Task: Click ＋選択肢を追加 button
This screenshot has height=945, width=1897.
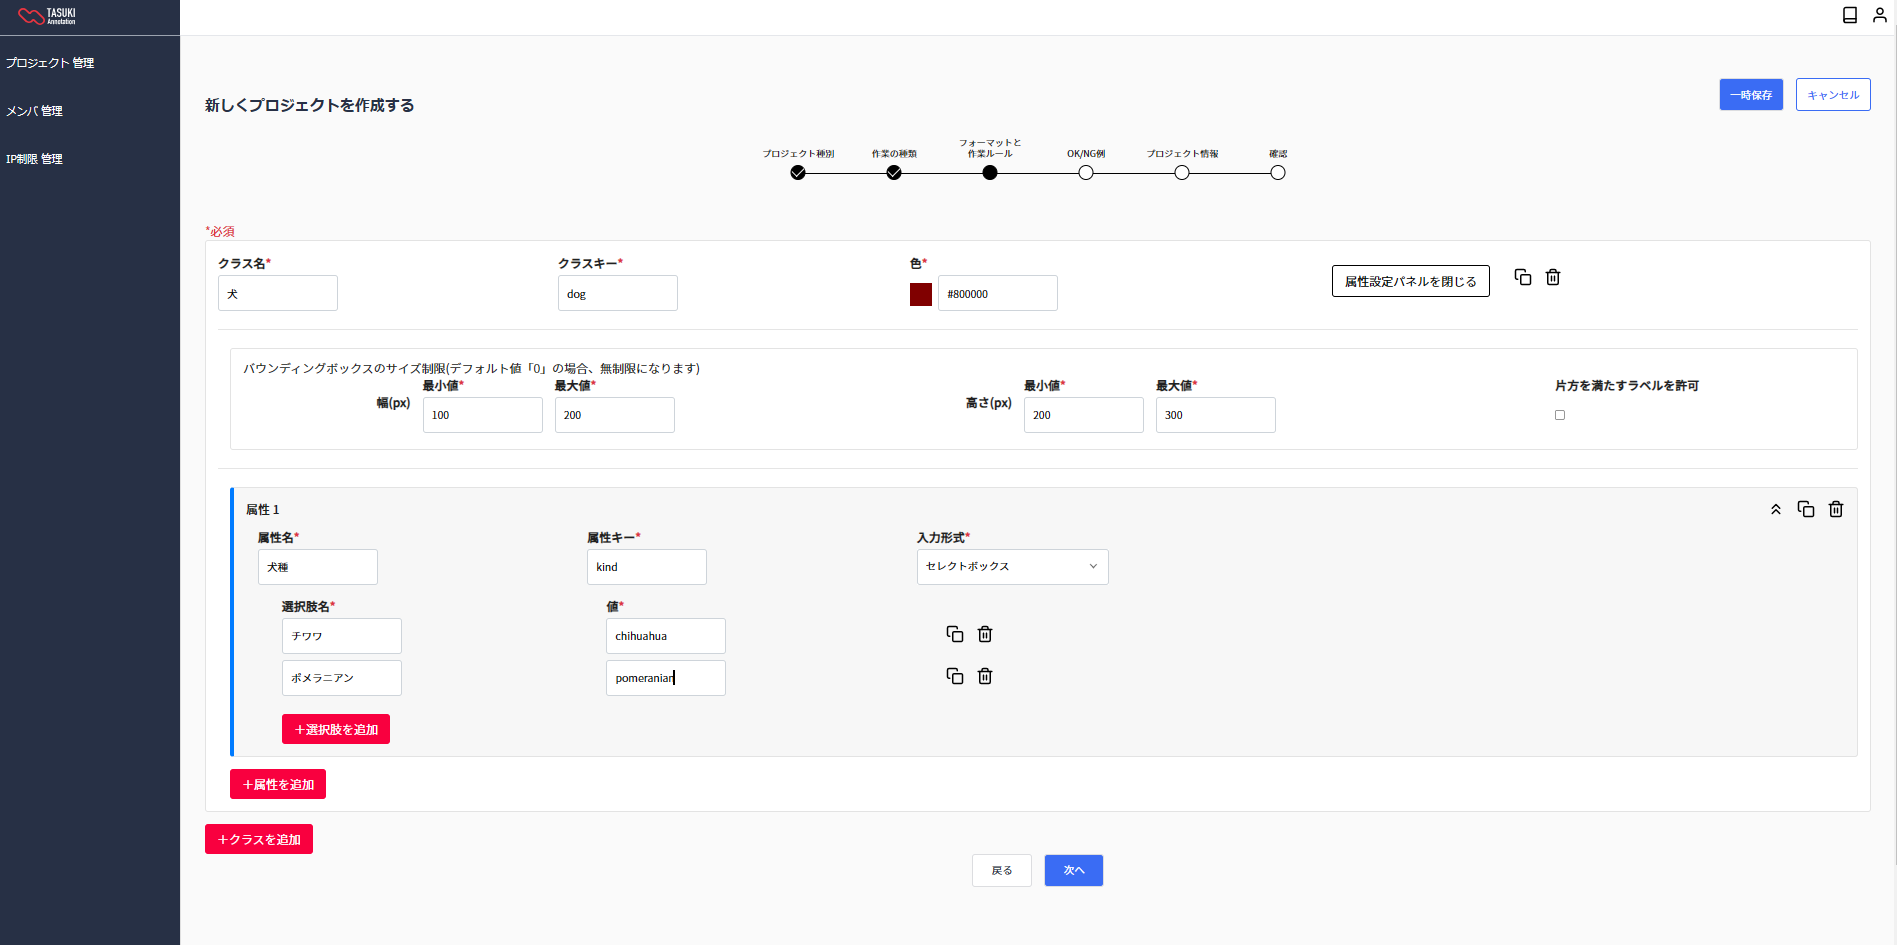Action: [336, 729]
